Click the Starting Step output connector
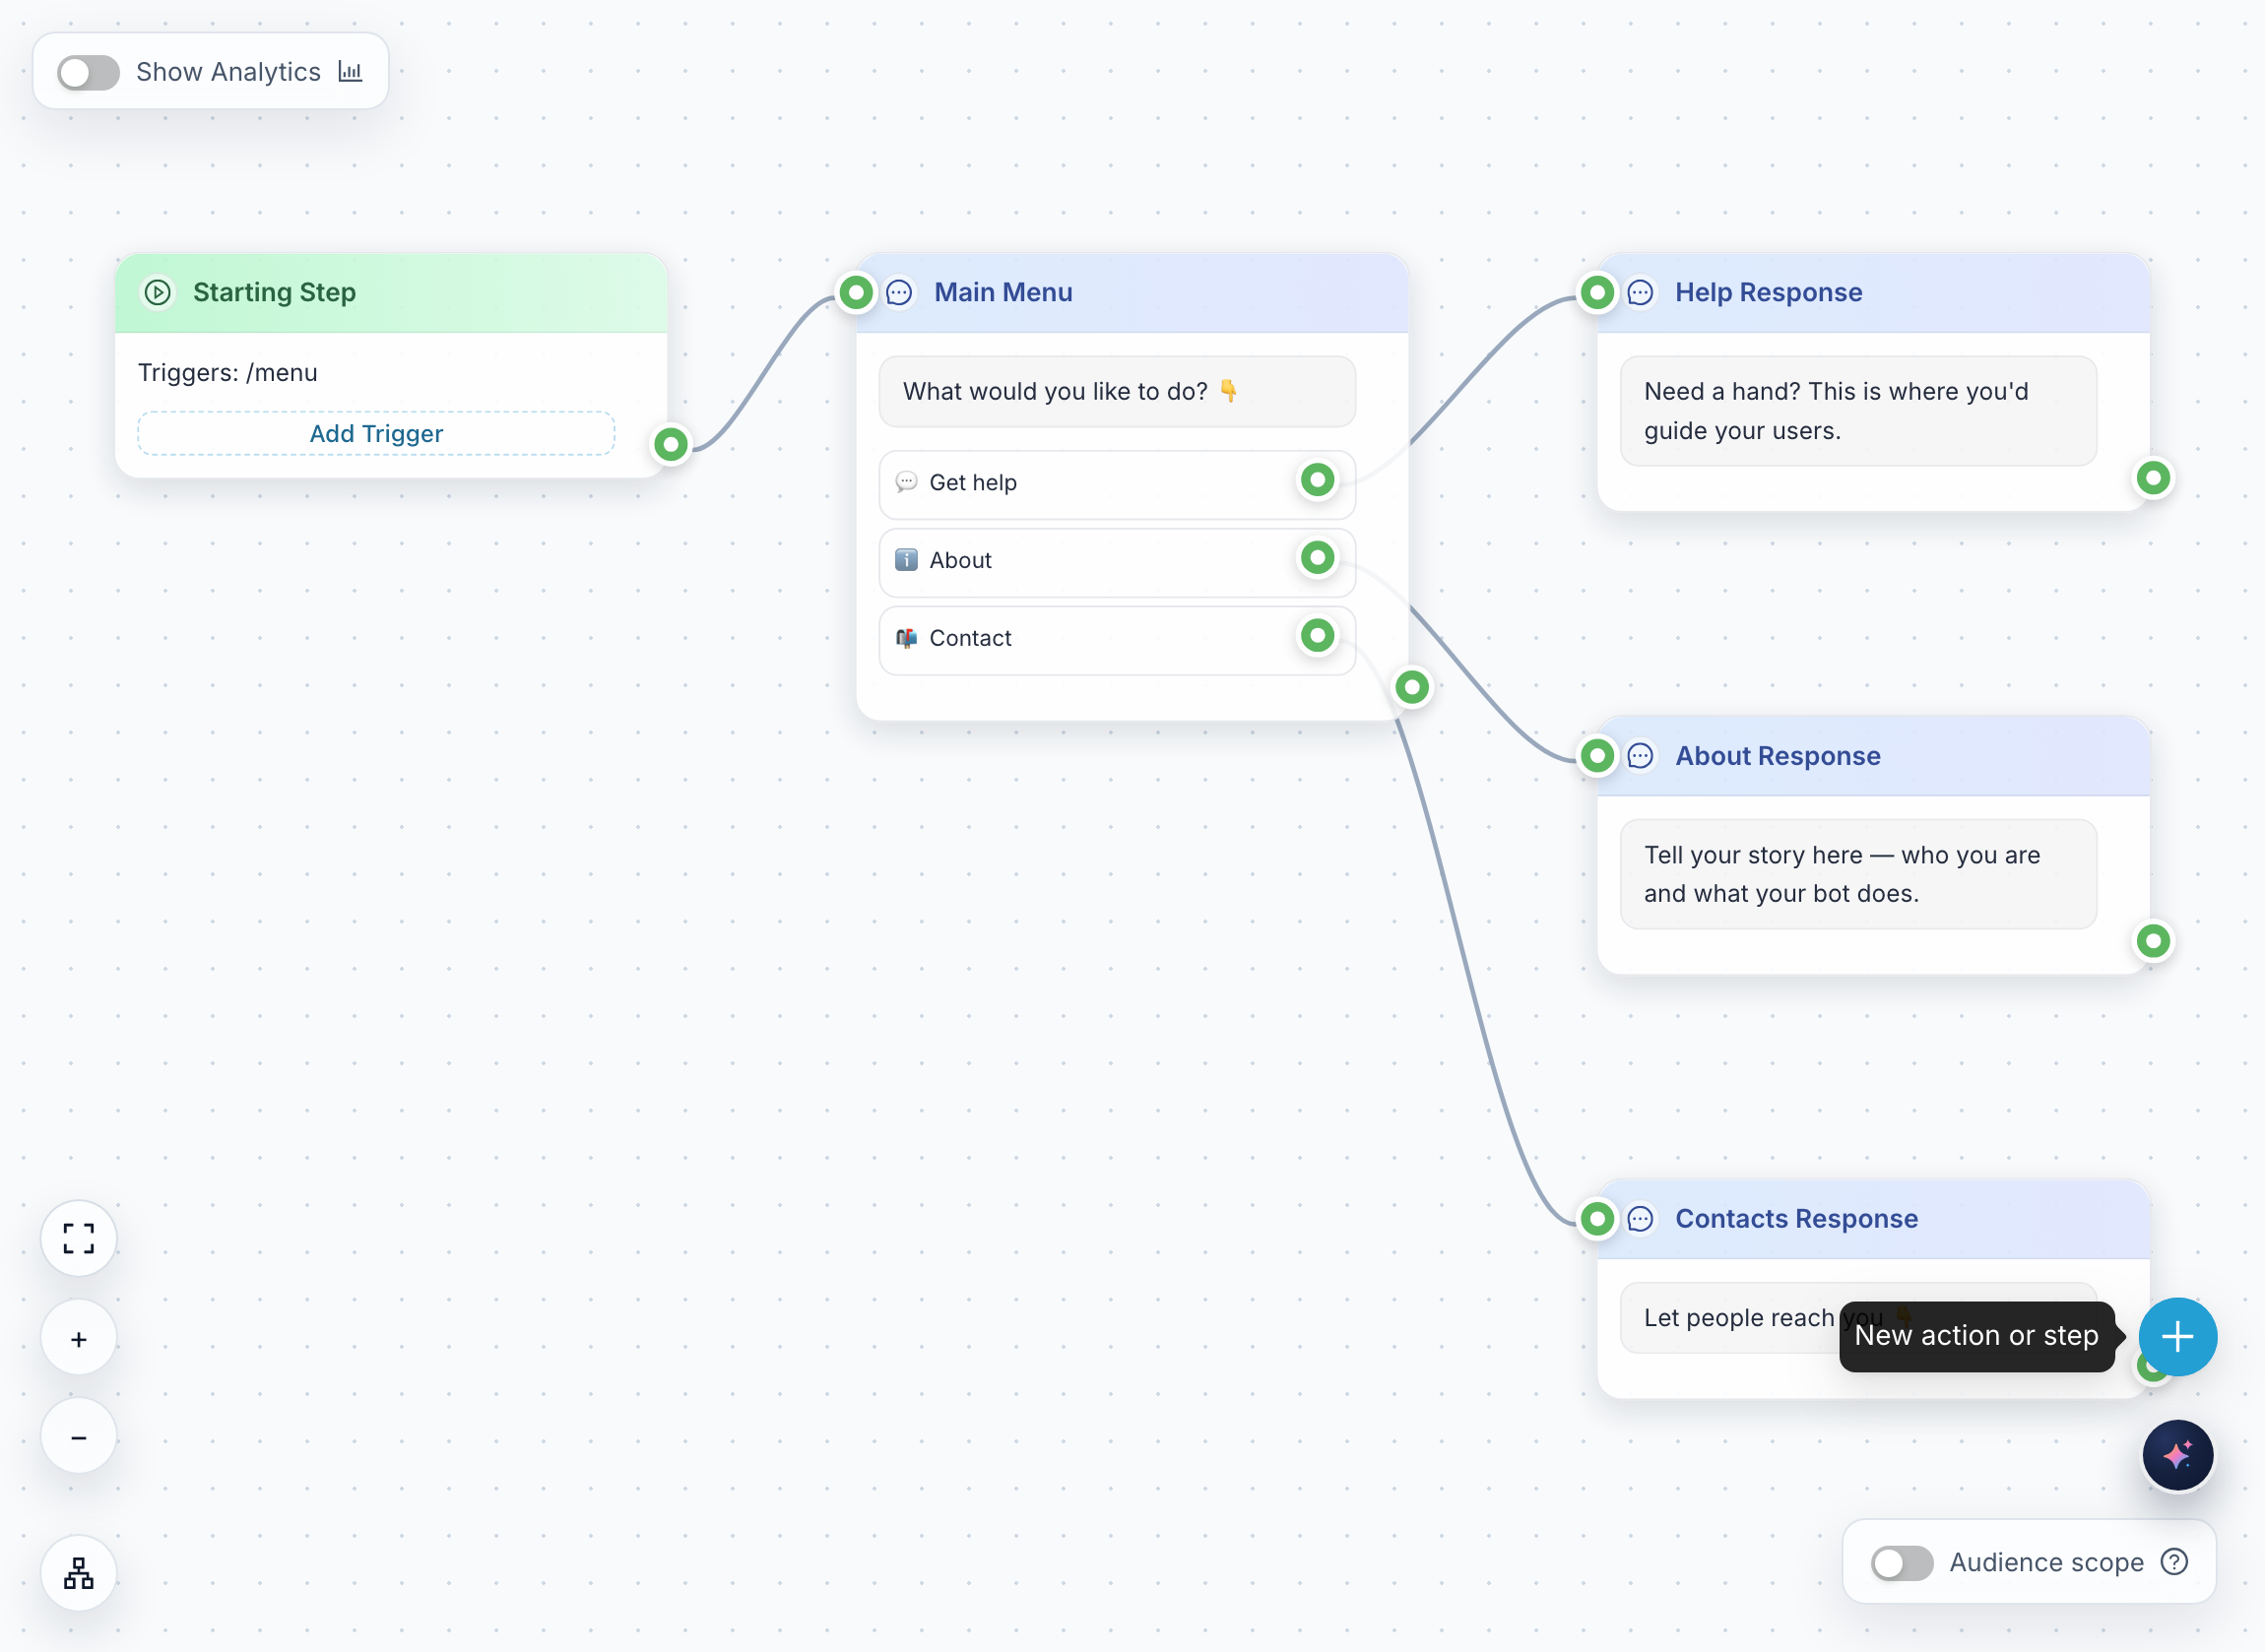The height and width of the screenshot is (1652, 2265). tap(671, 443)
